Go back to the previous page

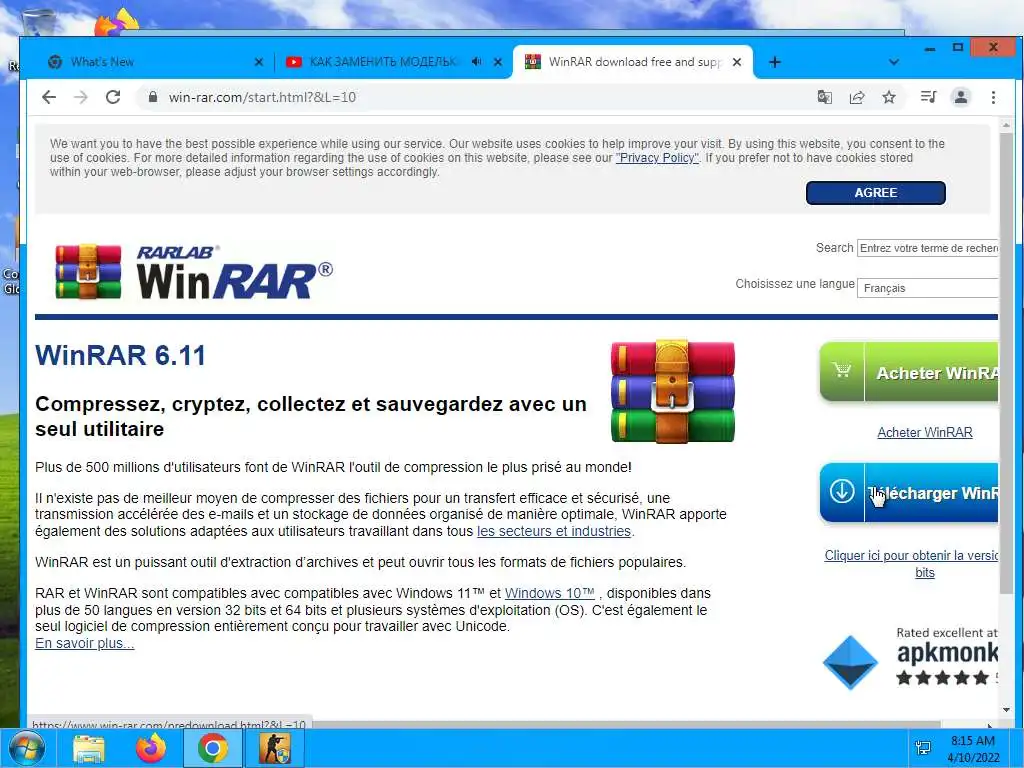tap(49, 97)
